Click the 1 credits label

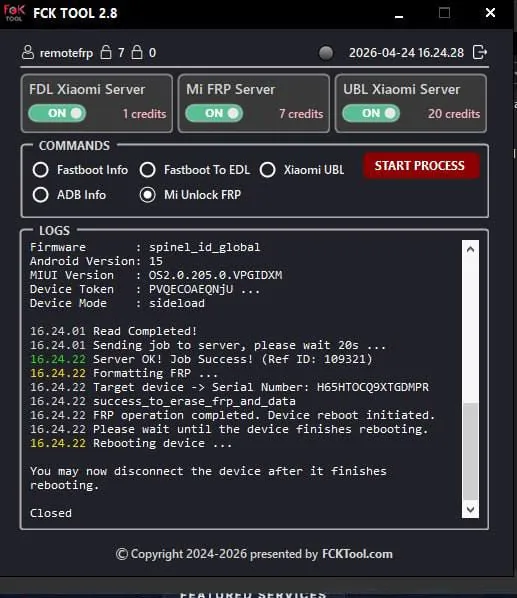click(x=145, y=114)
